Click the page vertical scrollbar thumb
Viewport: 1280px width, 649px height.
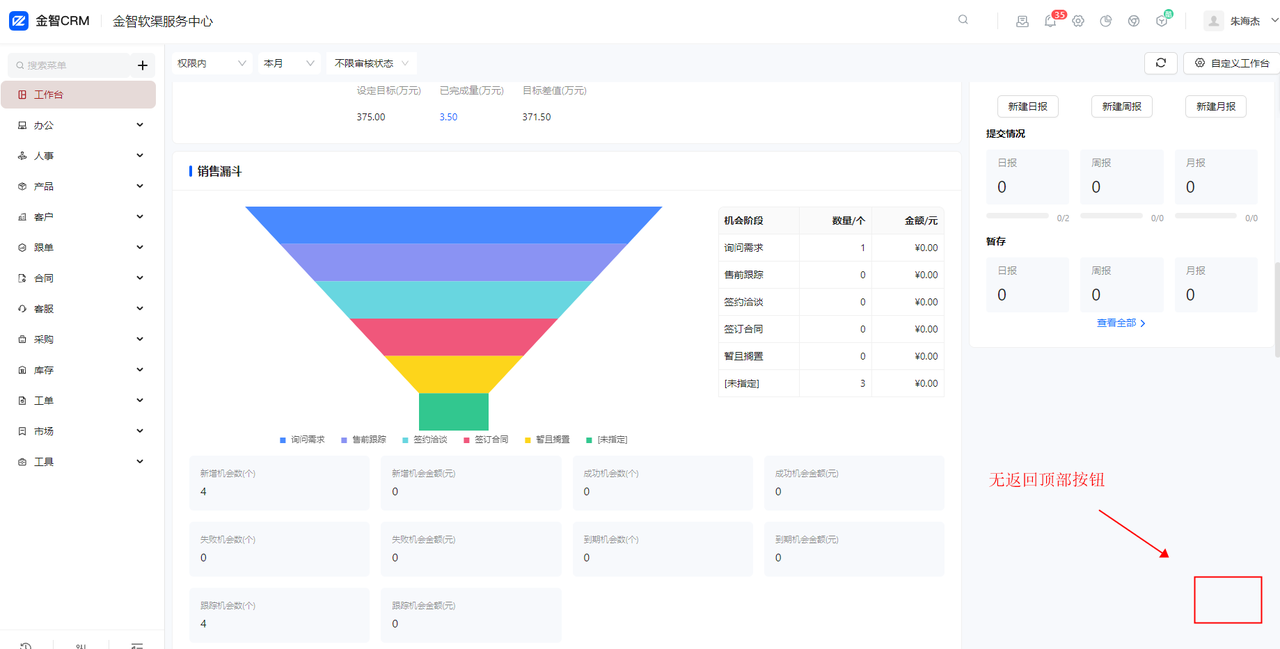tap(1276, 310)
